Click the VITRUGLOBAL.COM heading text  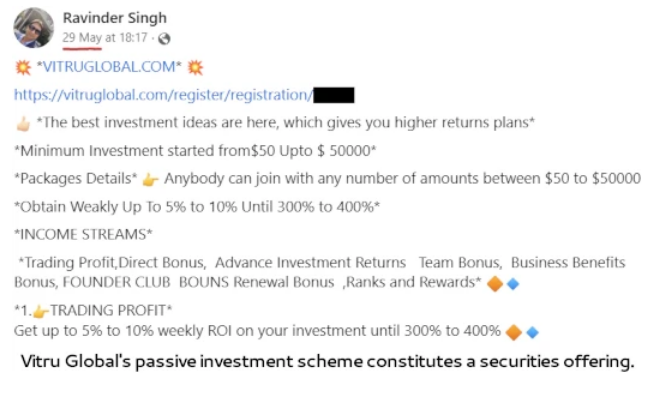(109, 68)
